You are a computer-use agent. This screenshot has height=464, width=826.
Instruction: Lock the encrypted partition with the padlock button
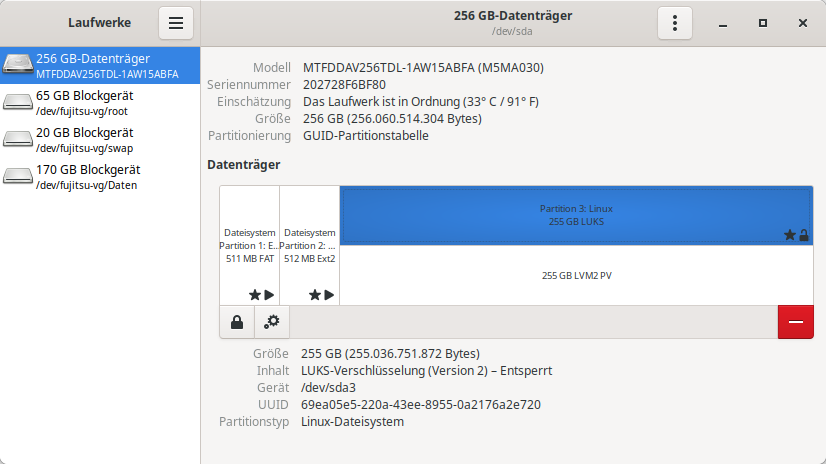236,322
